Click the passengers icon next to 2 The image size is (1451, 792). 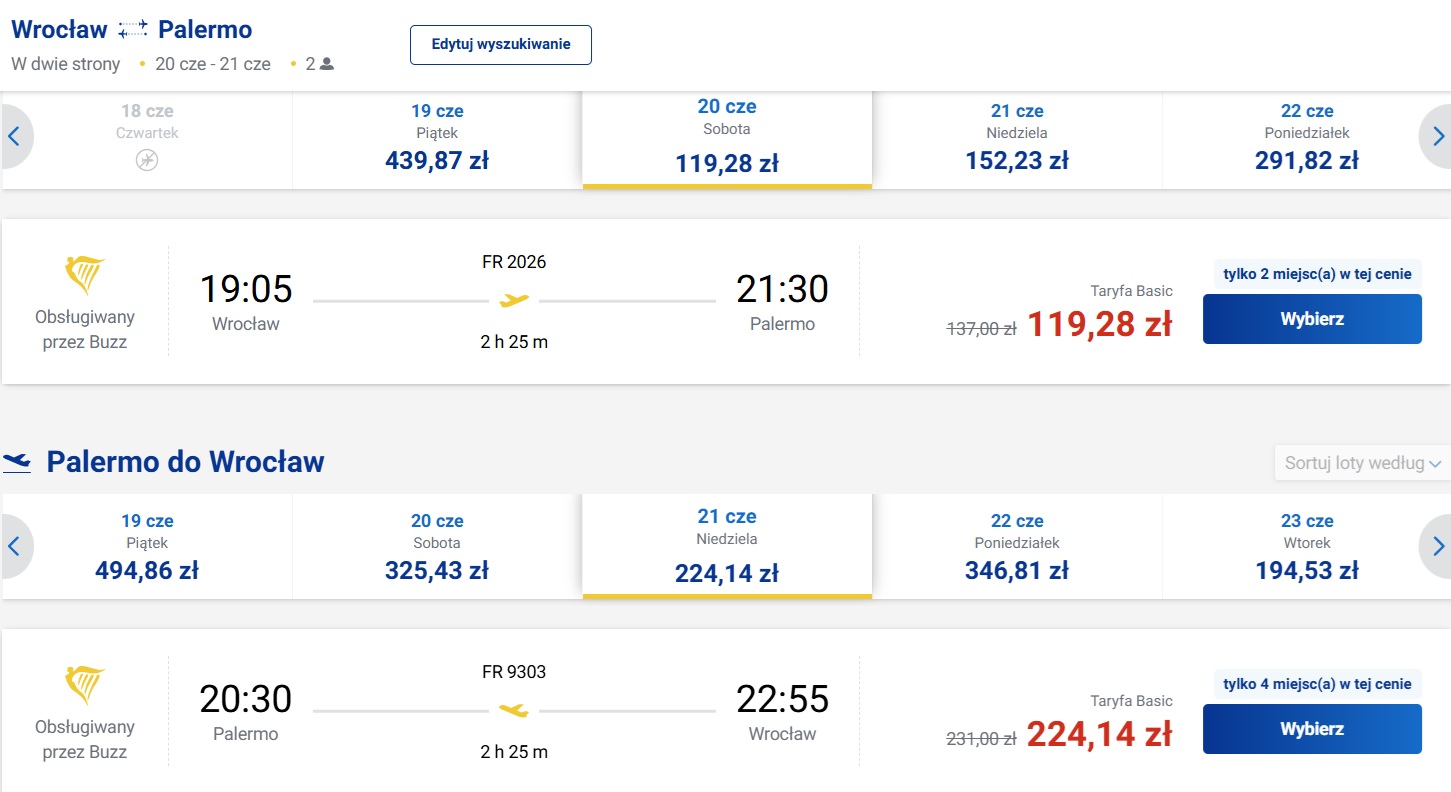point(327,64)
